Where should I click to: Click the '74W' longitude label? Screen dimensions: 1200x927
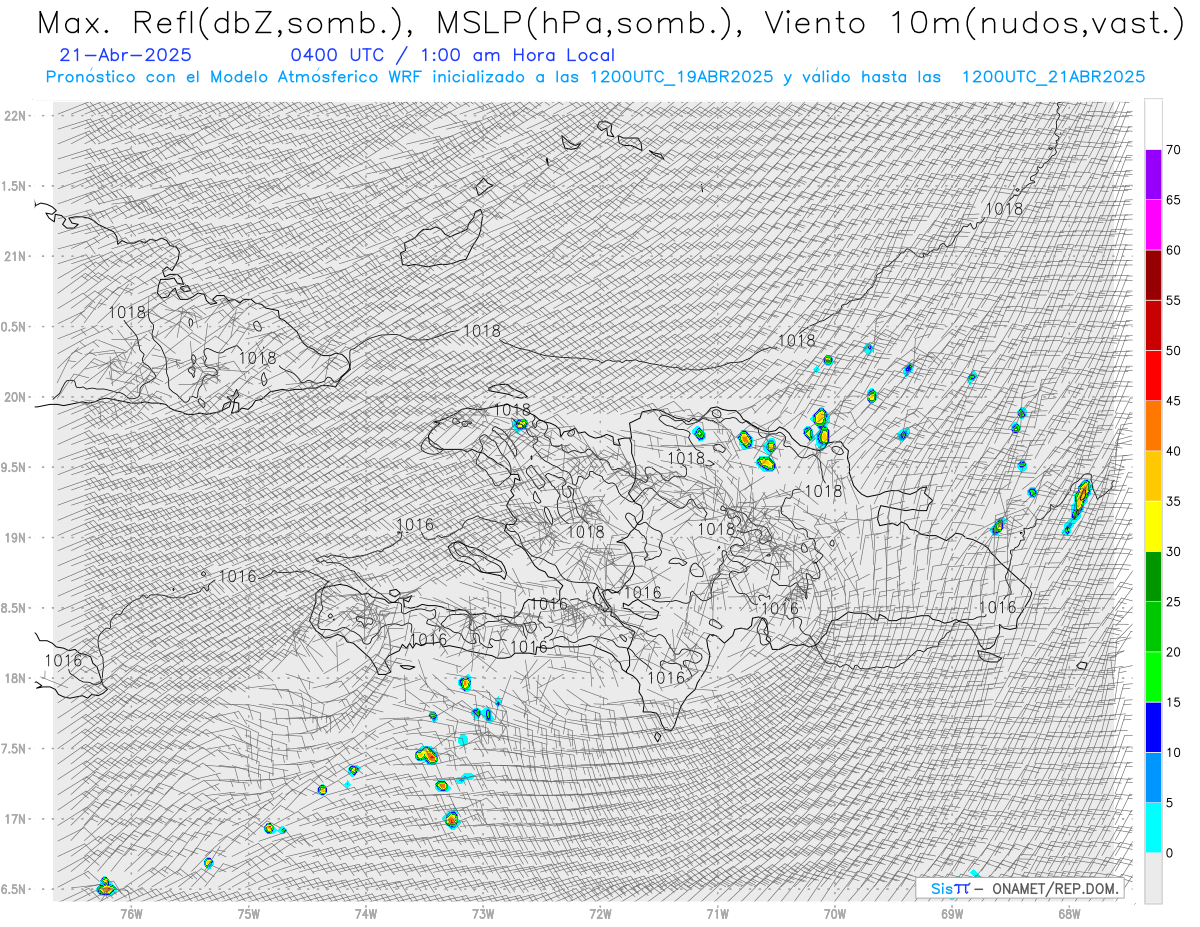click(x=366, y=913)
